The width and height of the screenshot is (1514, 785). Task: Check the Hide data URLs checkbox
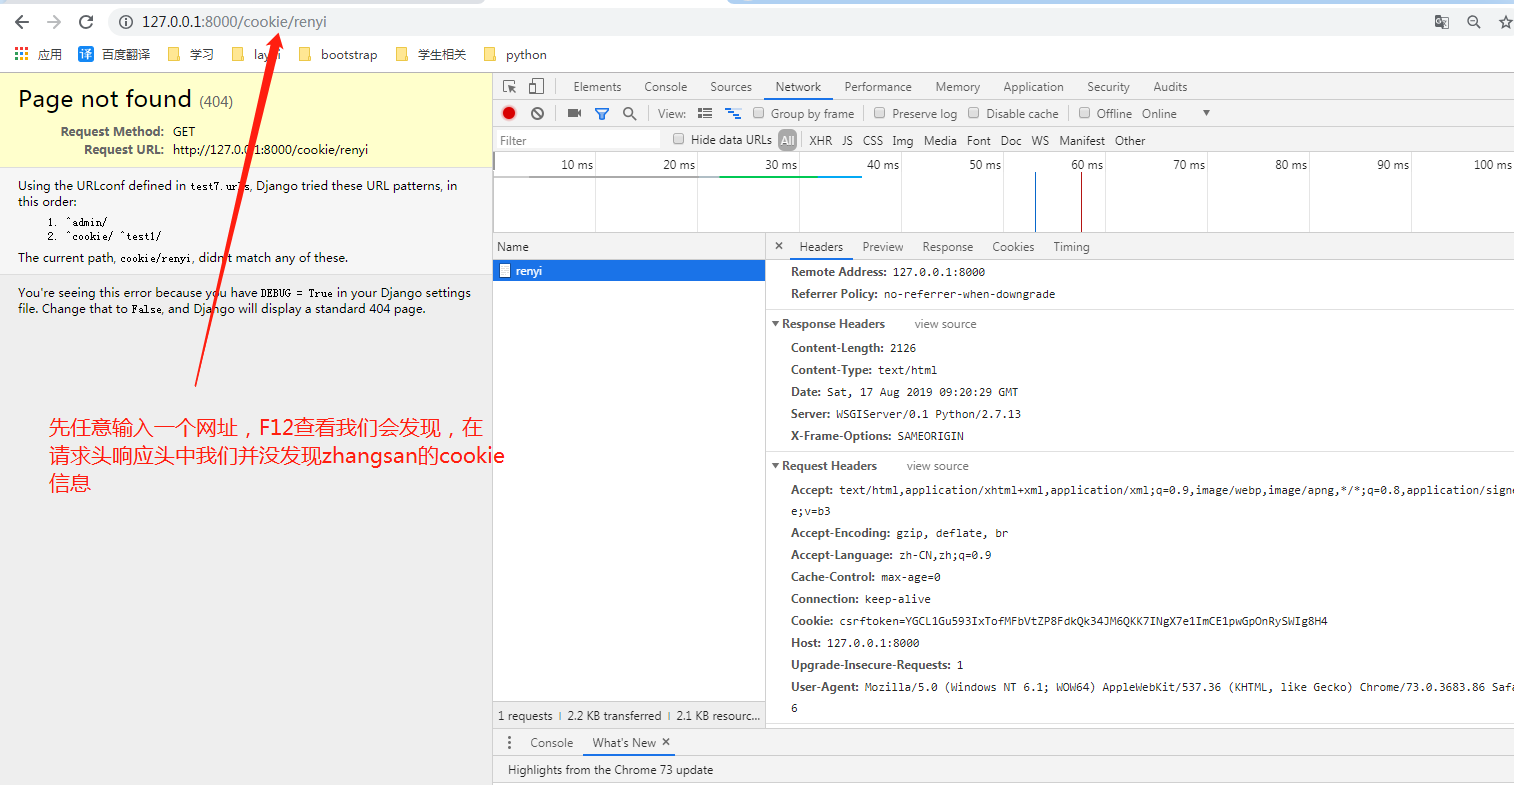tap(679, 139)
